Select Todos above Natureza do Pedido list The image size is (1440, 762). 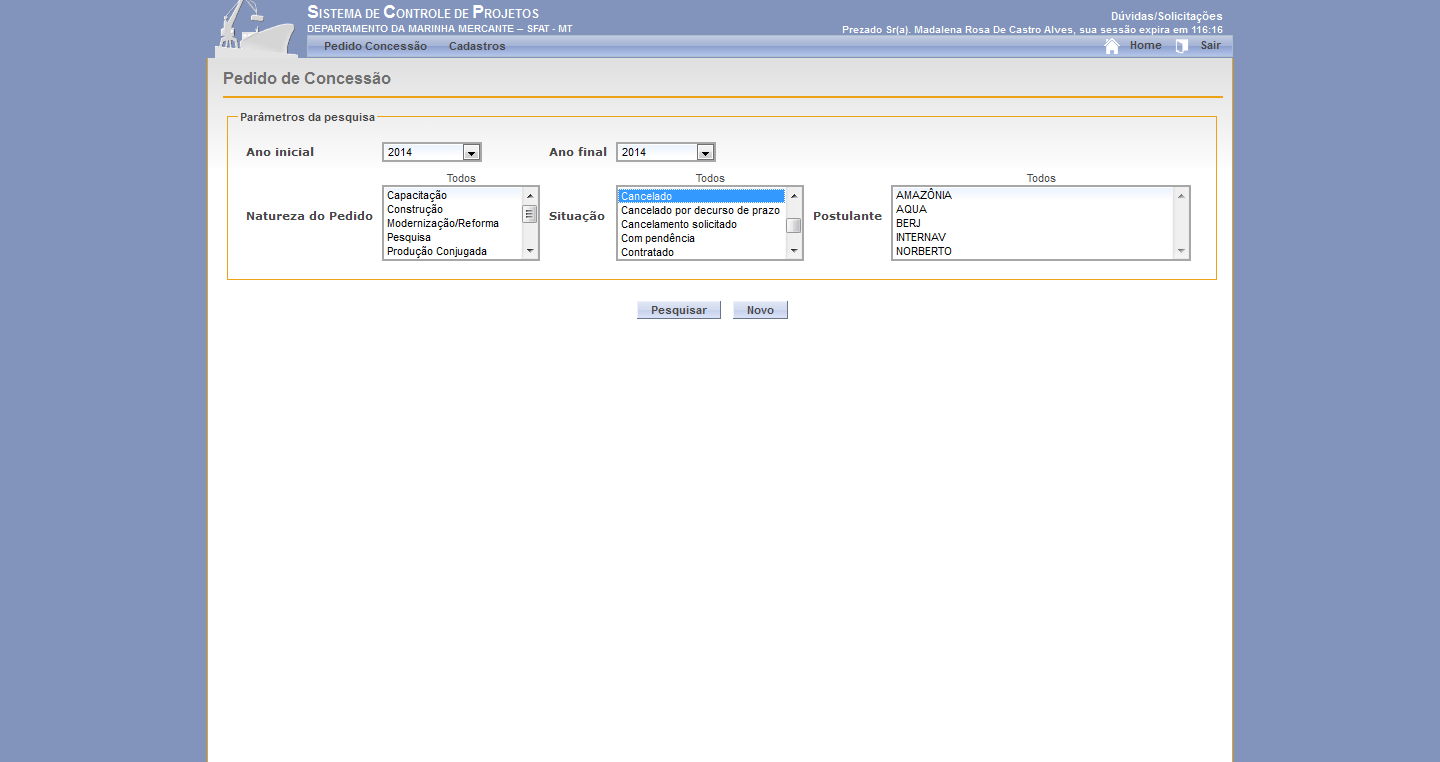461,178
